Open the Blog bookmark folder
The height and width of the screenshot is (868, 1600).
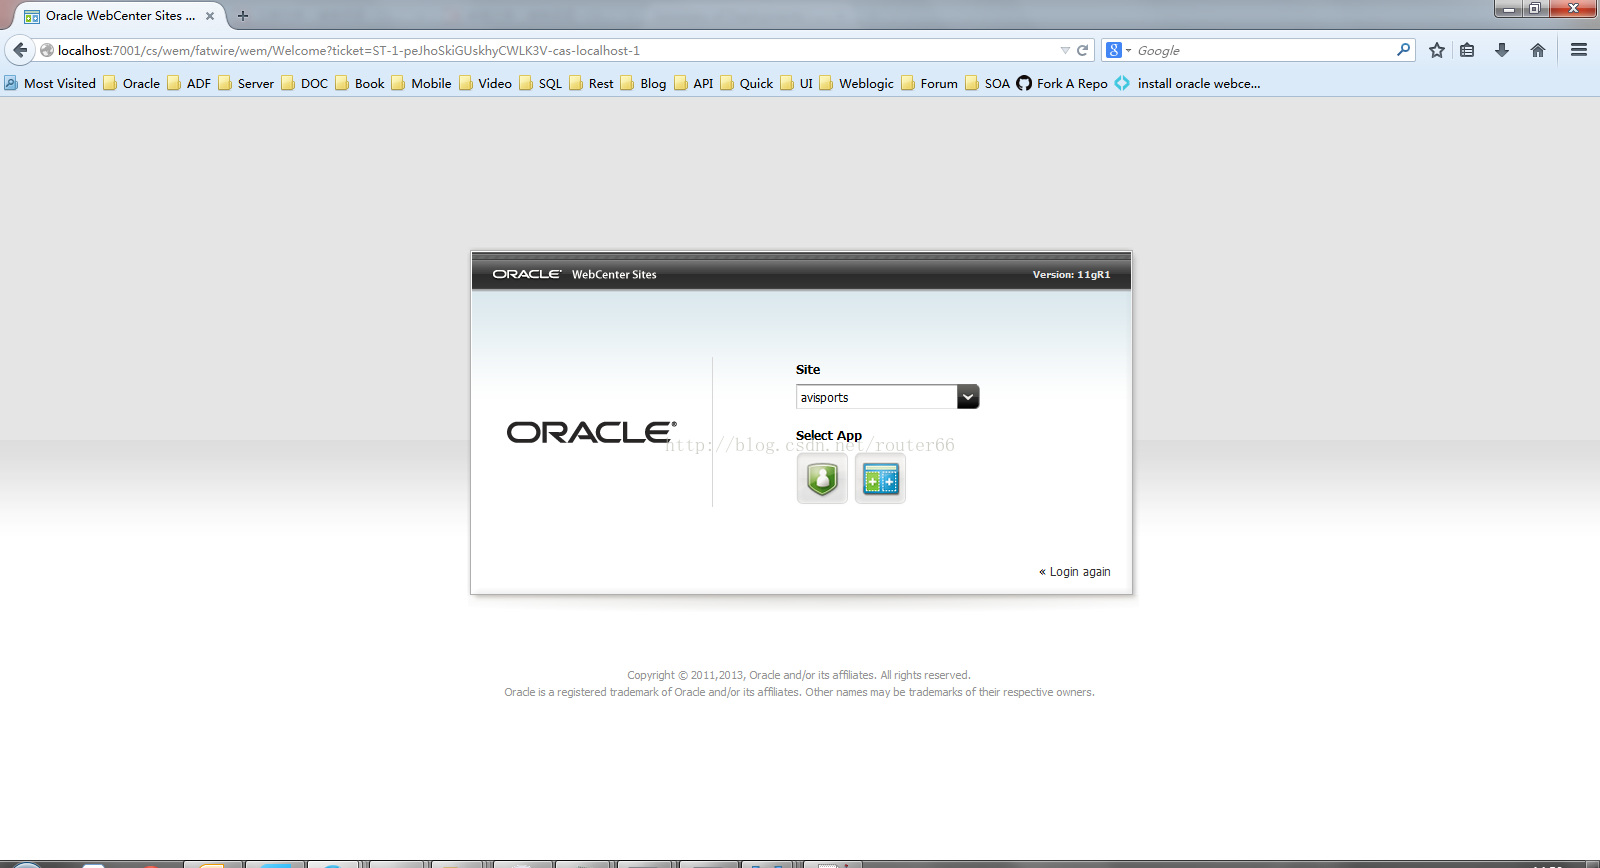[x=643, y=83]
